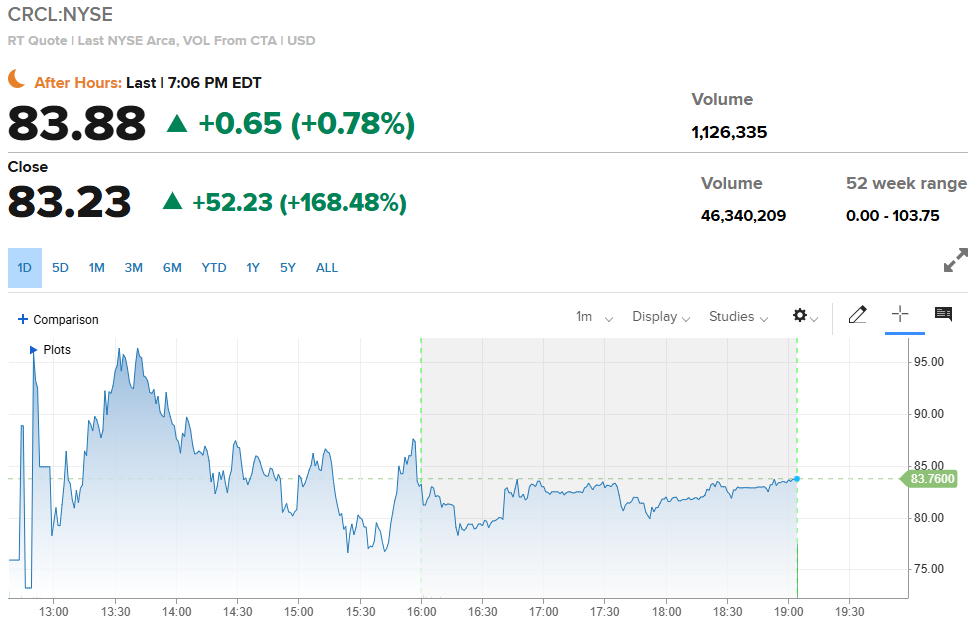The height and width of the screenshot is (618, 979).
Task: Select the ALL time range
Action: (x=327, y=268)
